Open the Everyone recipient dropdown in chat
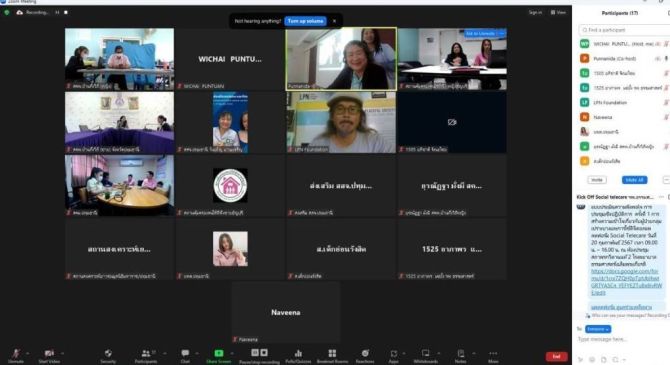Image resolution: width=670 pixels, height=365 pixels. (598, 329)
